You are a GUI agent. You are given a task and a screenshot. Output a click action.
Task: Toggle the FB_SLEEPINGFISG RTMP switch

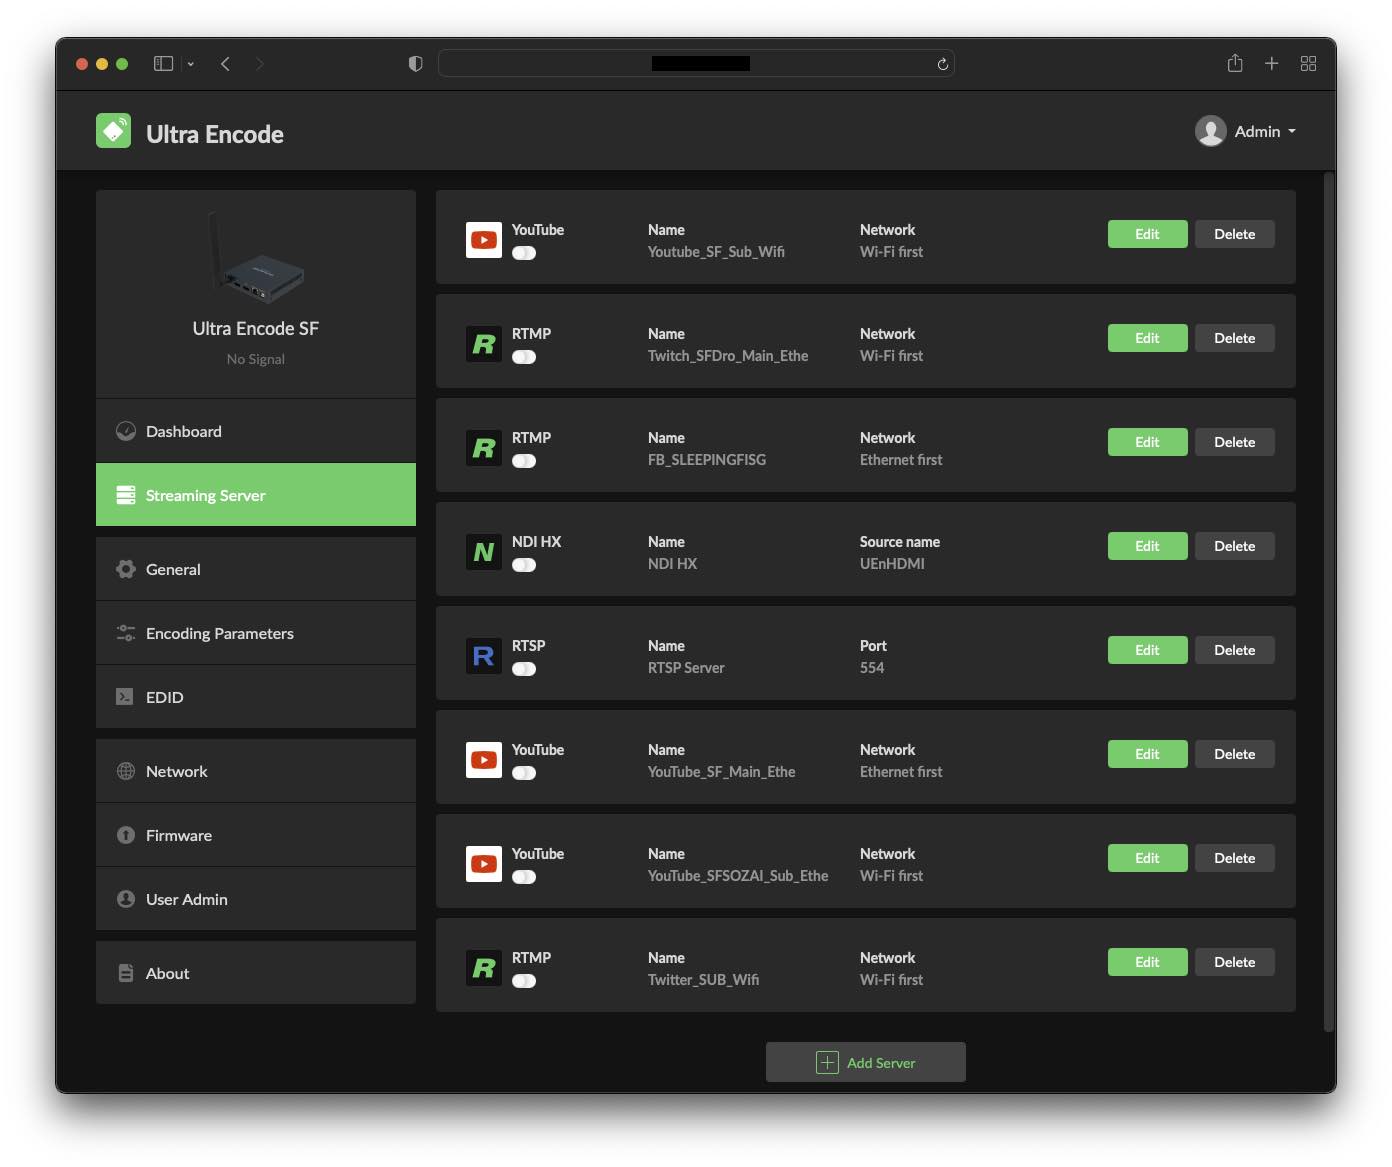tap(524, 461)
